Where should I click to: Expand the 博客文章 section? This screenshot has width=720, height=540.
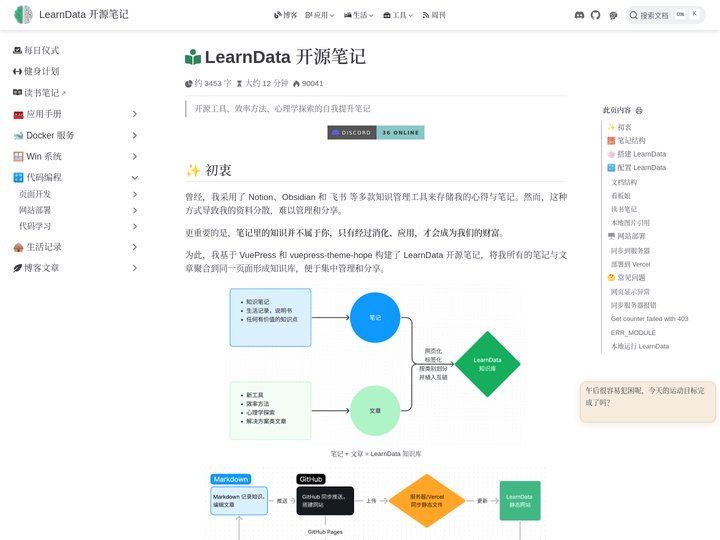click(134, 268)
